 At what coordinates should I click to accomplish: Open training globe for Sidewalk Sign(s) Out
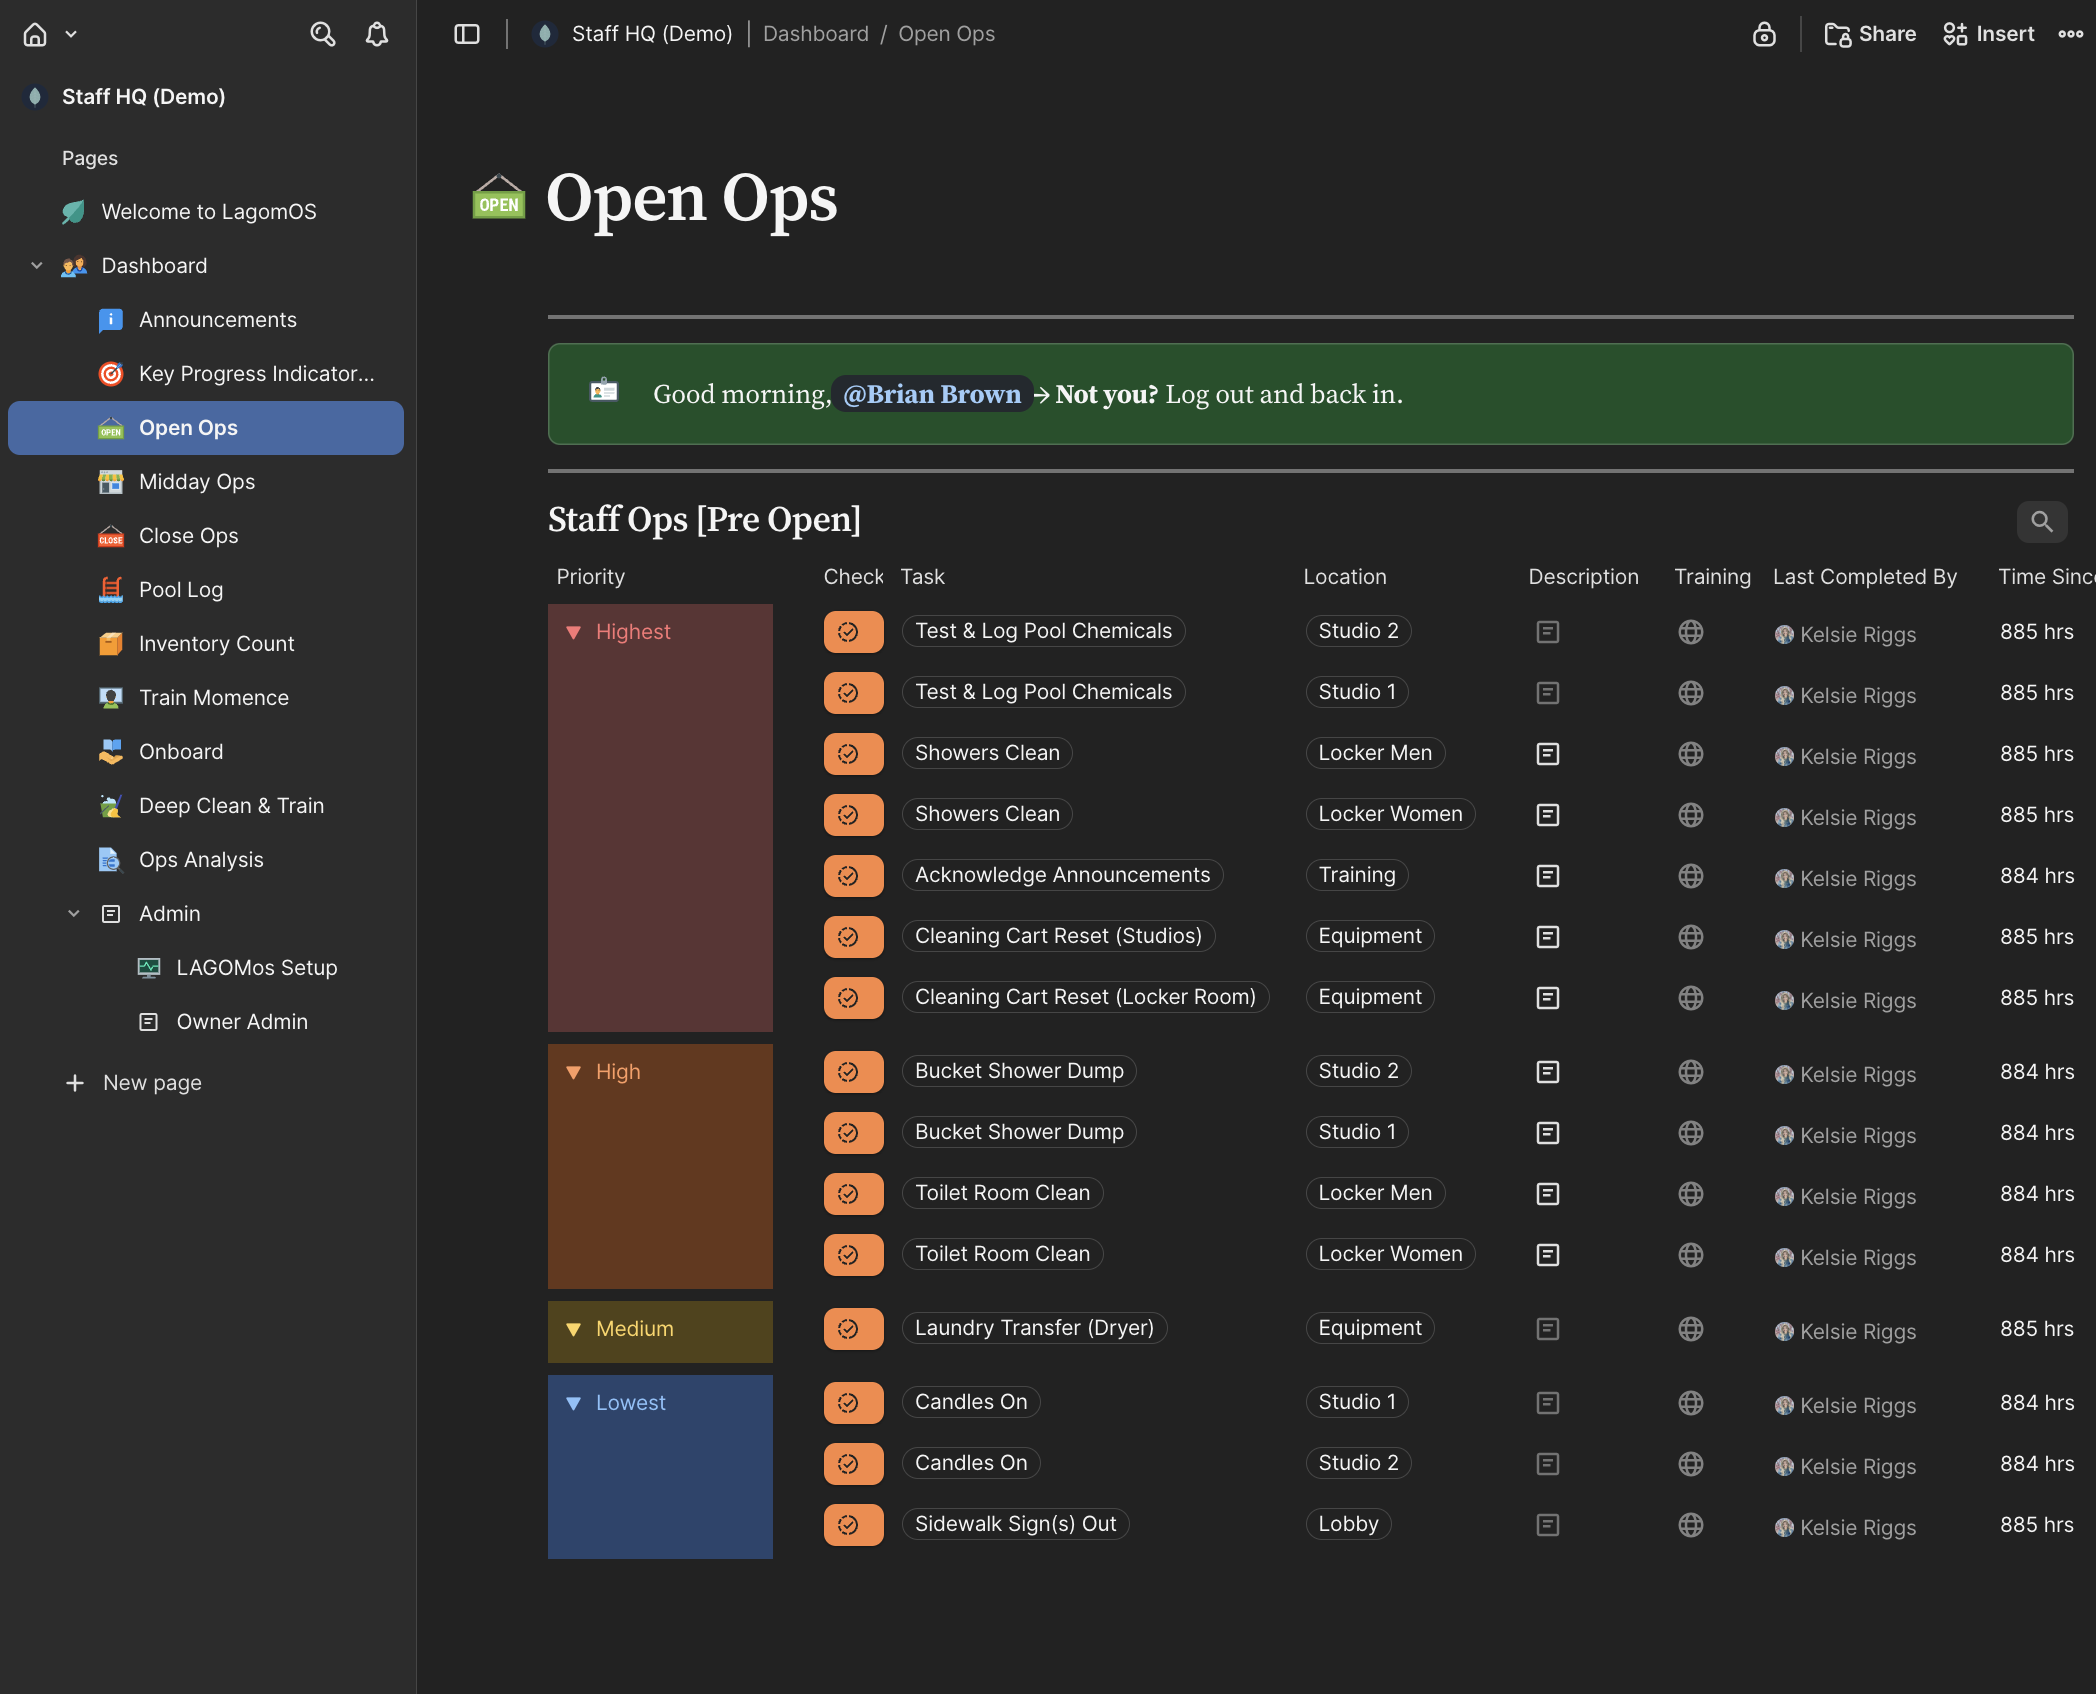pyautogui.click(x=1691, y=1525)
